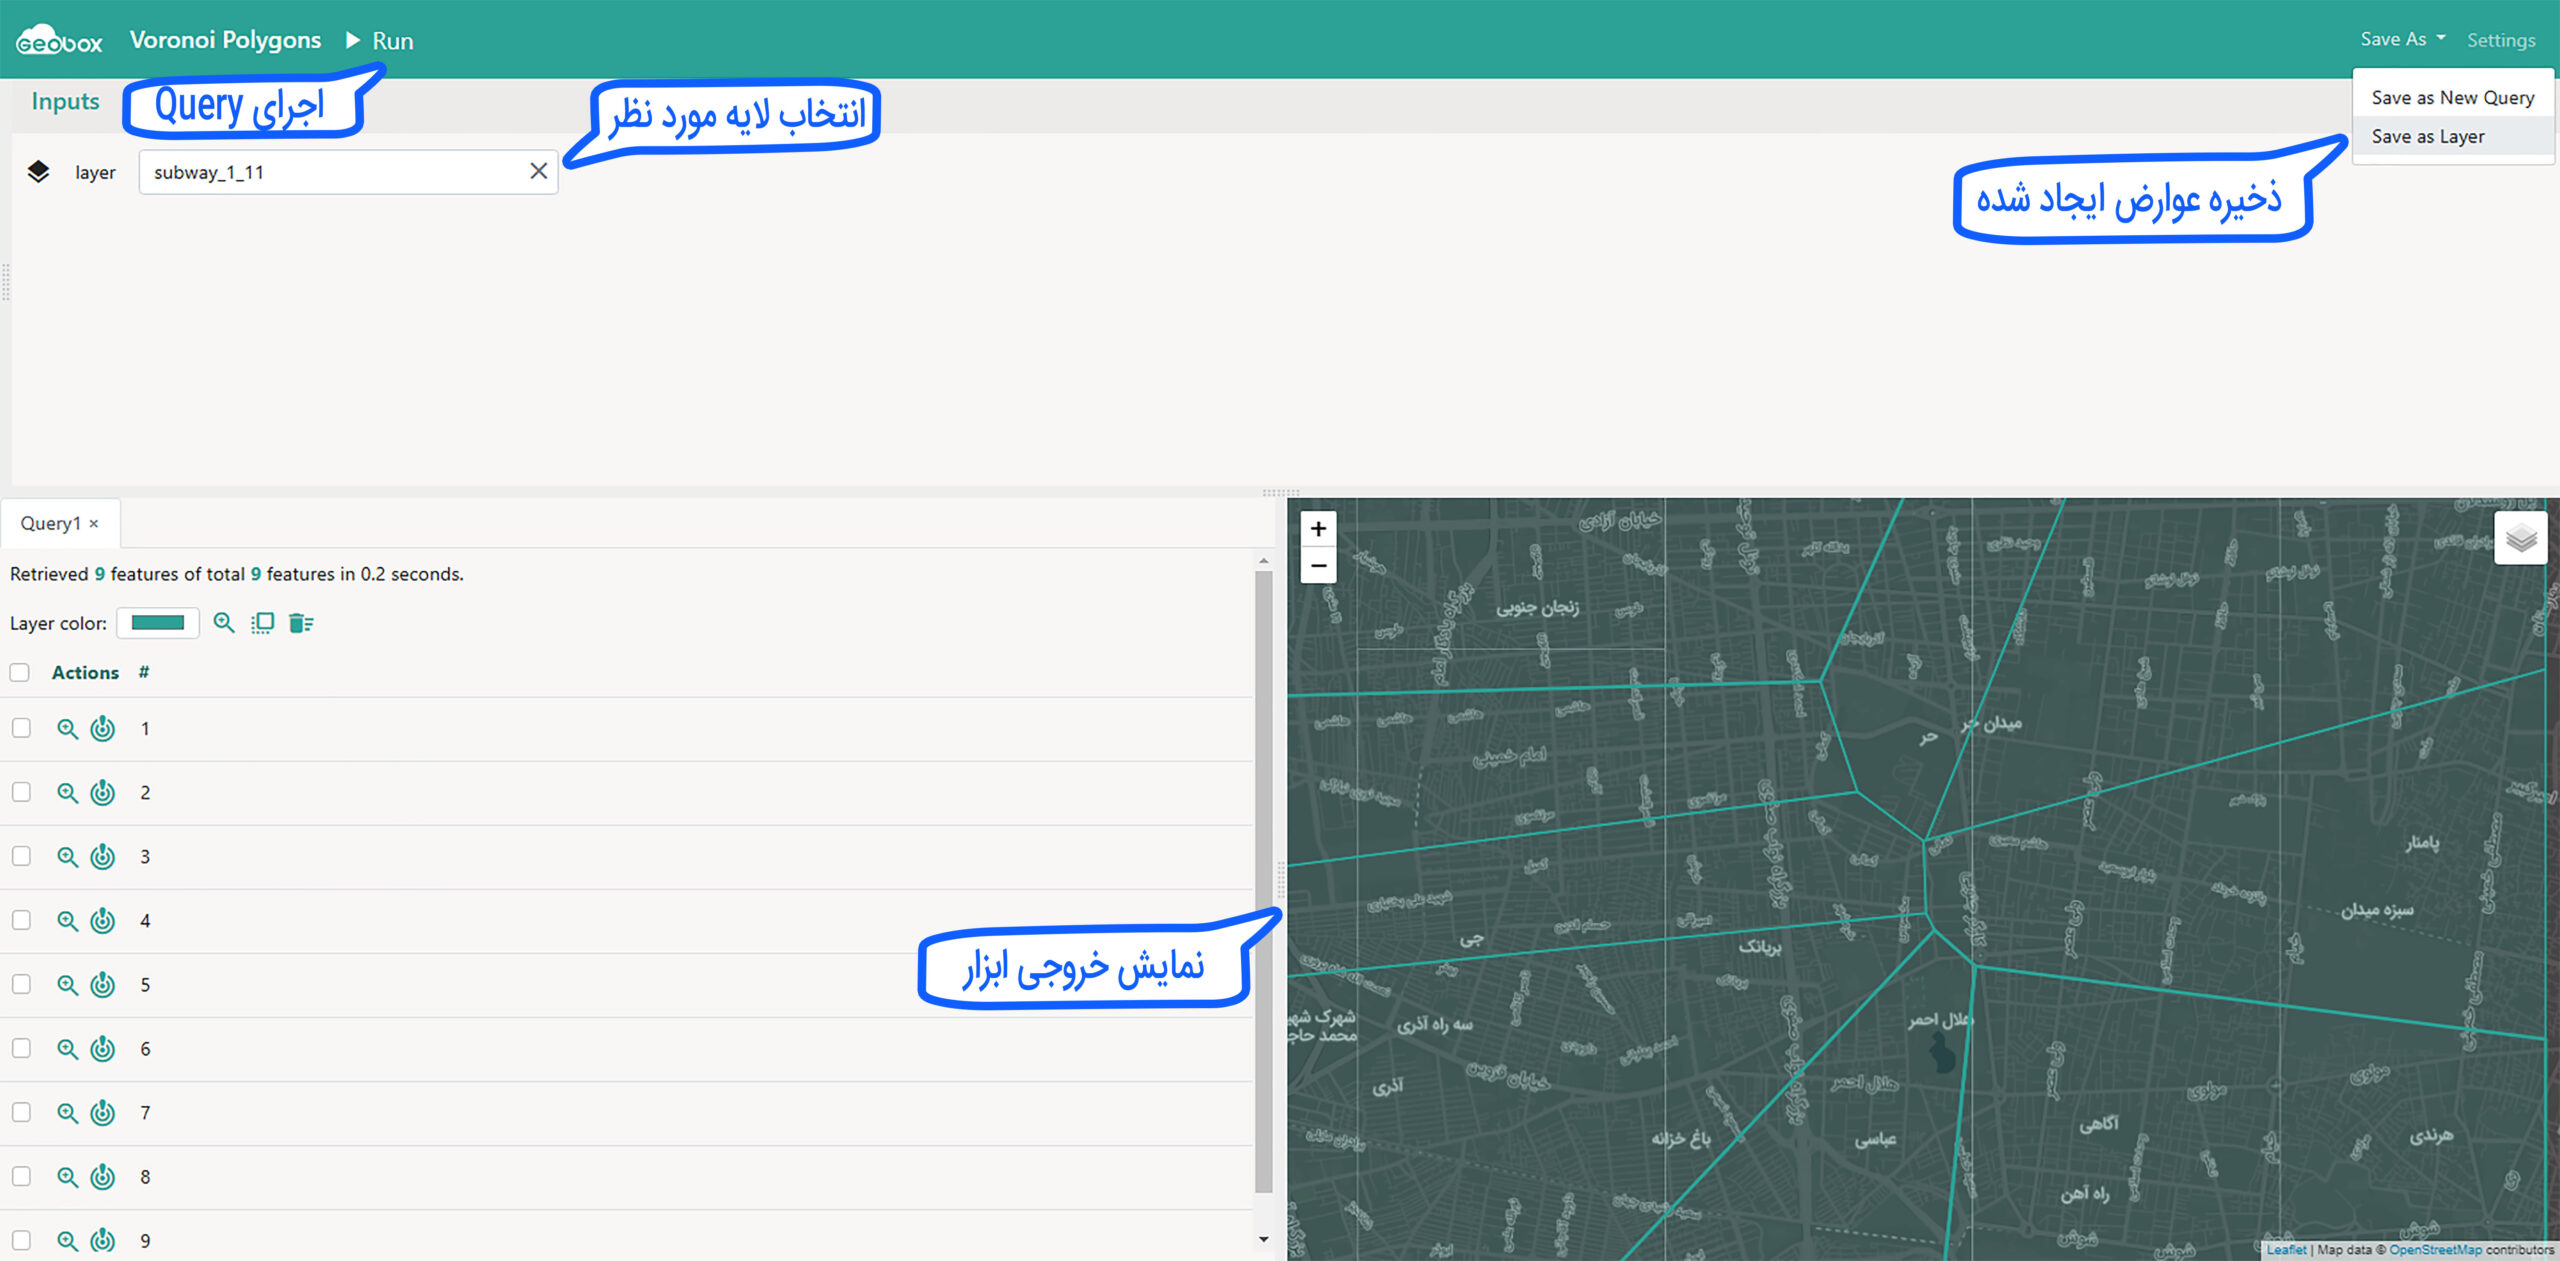
Task: Open the teal Layer color swatch
Action: [158, 623]
